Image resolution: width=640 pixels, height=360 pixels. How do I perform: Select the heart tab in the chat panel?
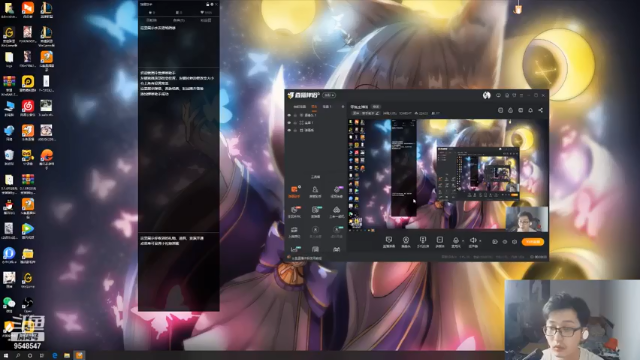pos(206,12)
